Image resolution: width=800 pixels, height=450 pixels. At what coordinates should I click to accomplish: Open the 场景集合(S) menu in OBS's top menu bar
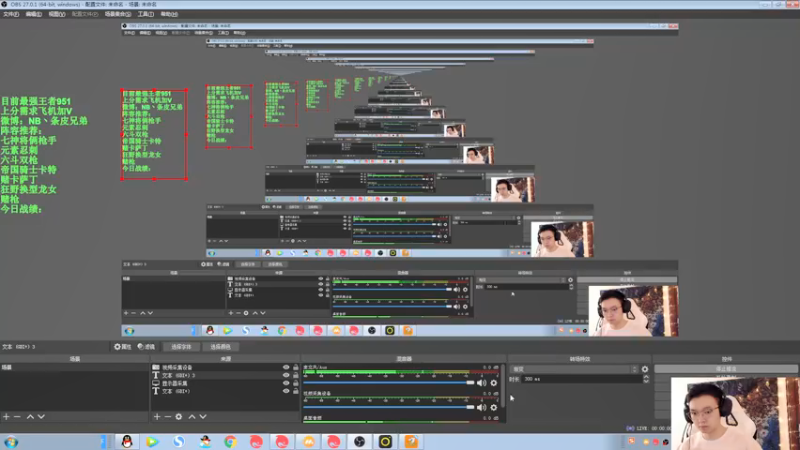tap(118, 14)
